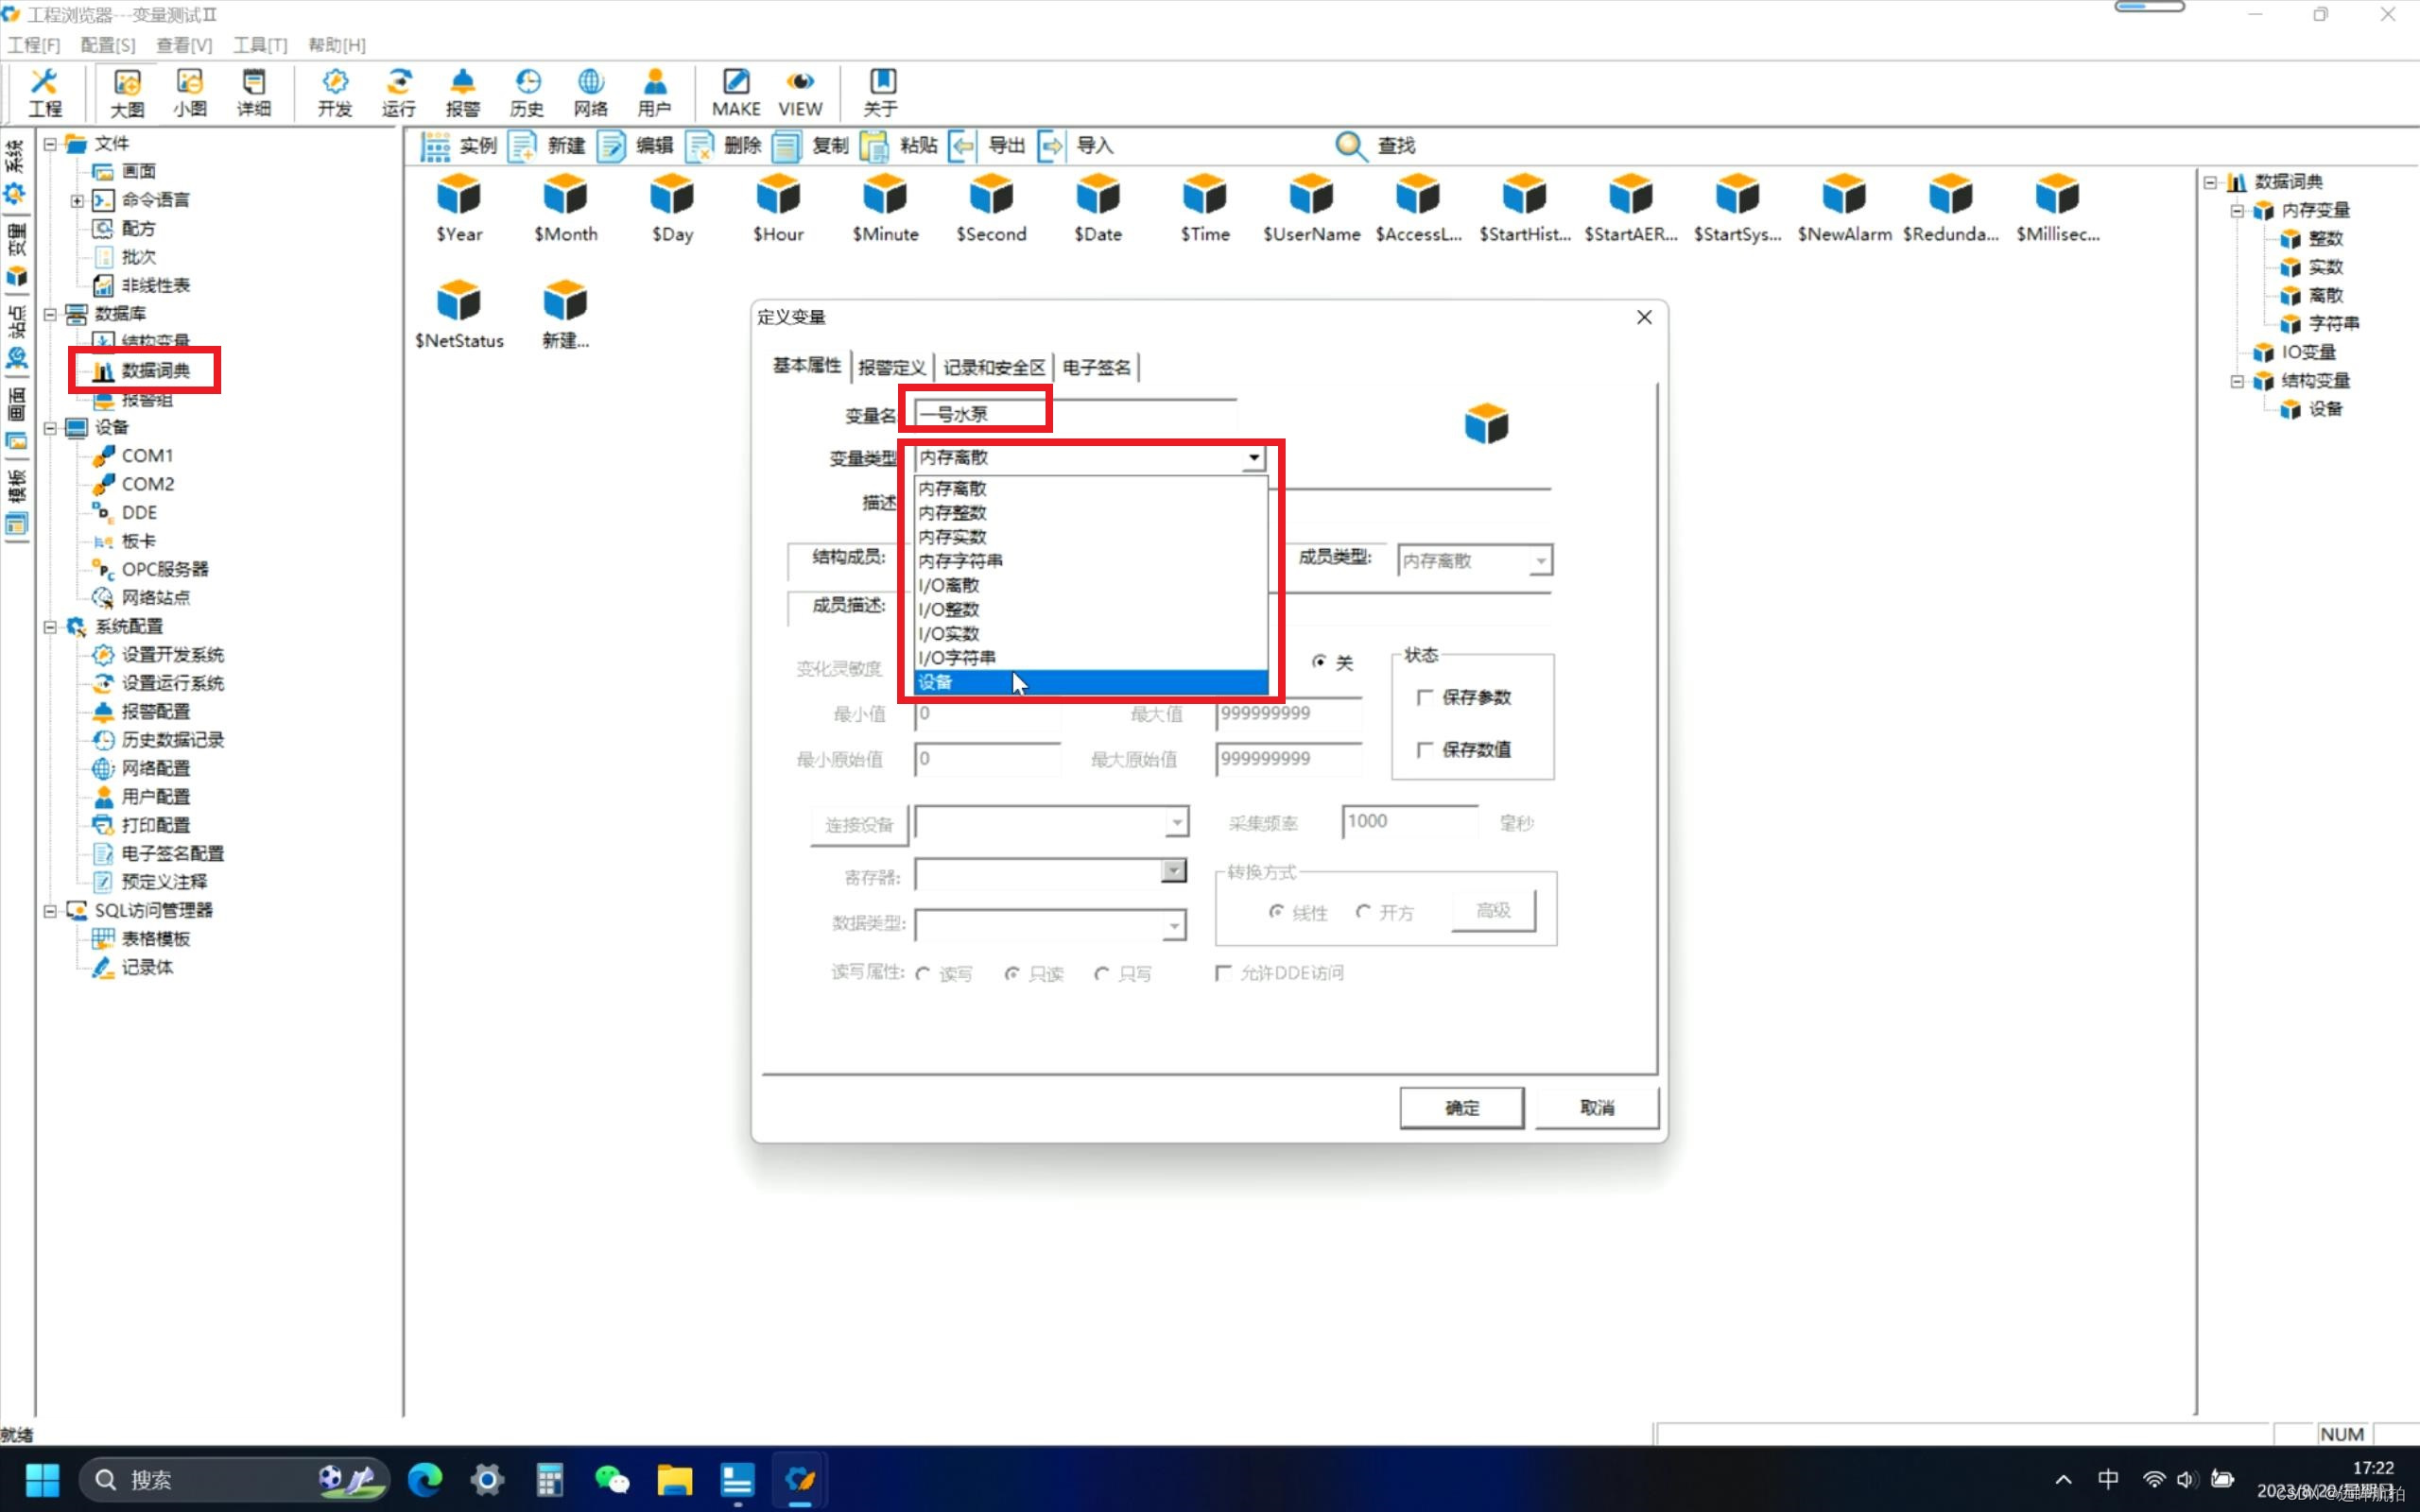This screenshot has height=1512, width=2420.
Task: Click the 变量名 input field
Action: click(1075, 414)
